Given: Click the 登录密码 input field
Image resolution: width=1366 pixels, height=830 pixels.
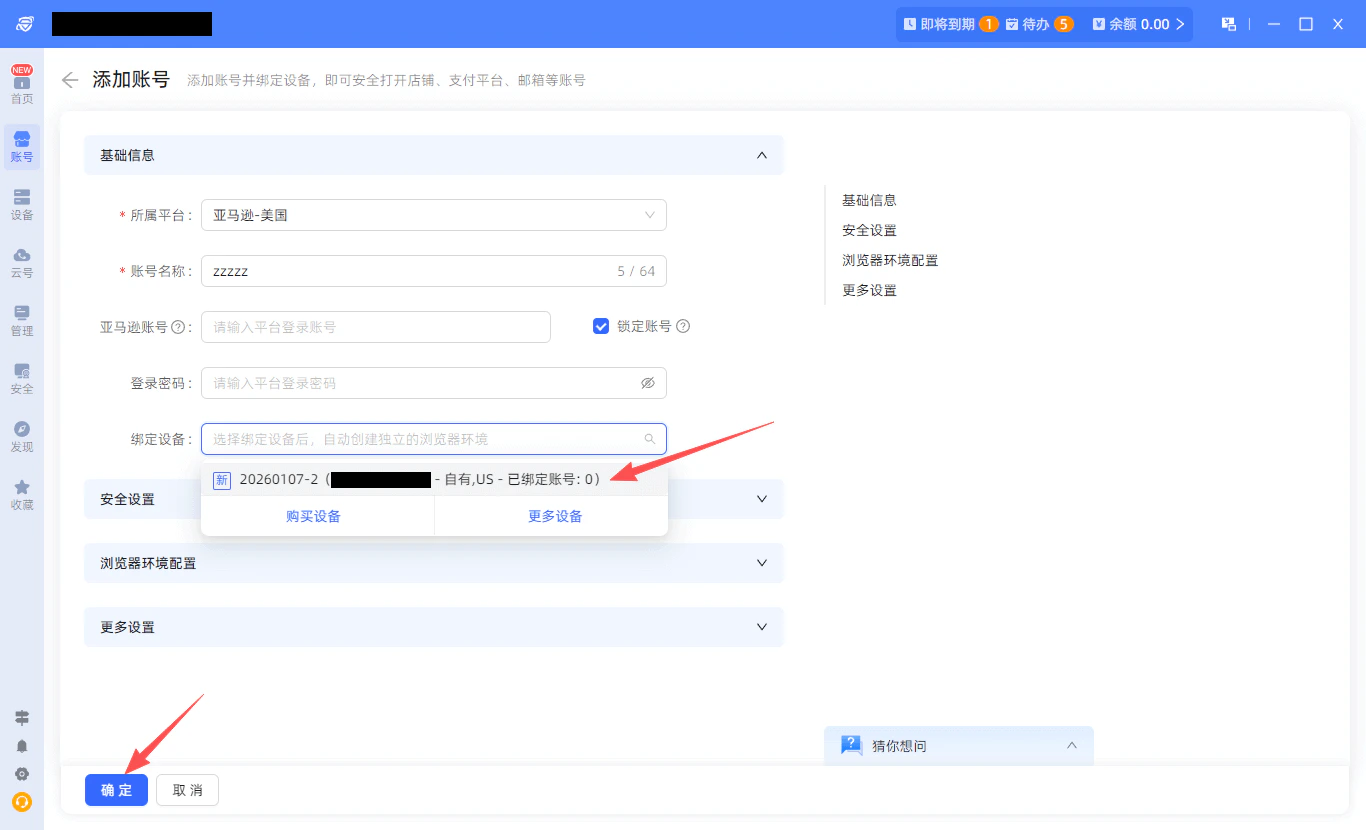Looking at the screenshot, I should (434, 383).
